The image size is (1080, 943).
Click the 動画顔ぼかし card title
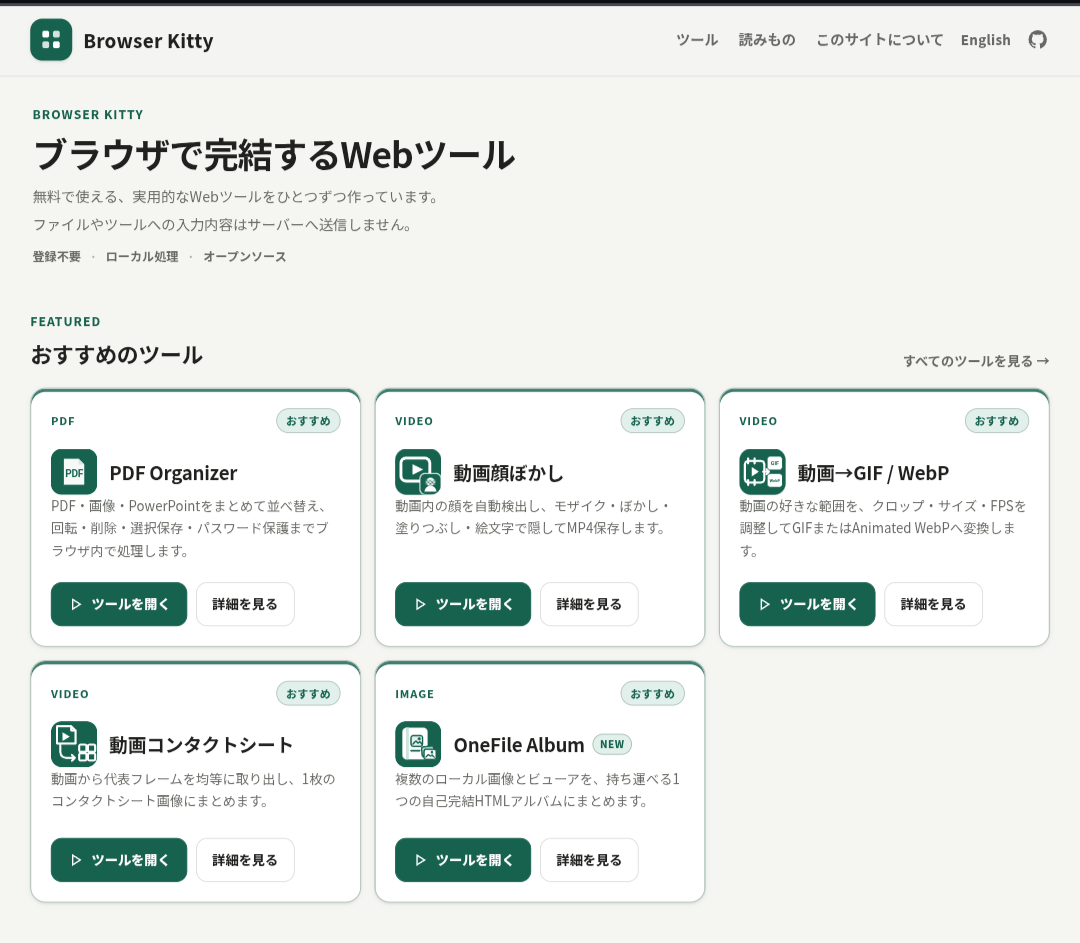coord(508,473)
